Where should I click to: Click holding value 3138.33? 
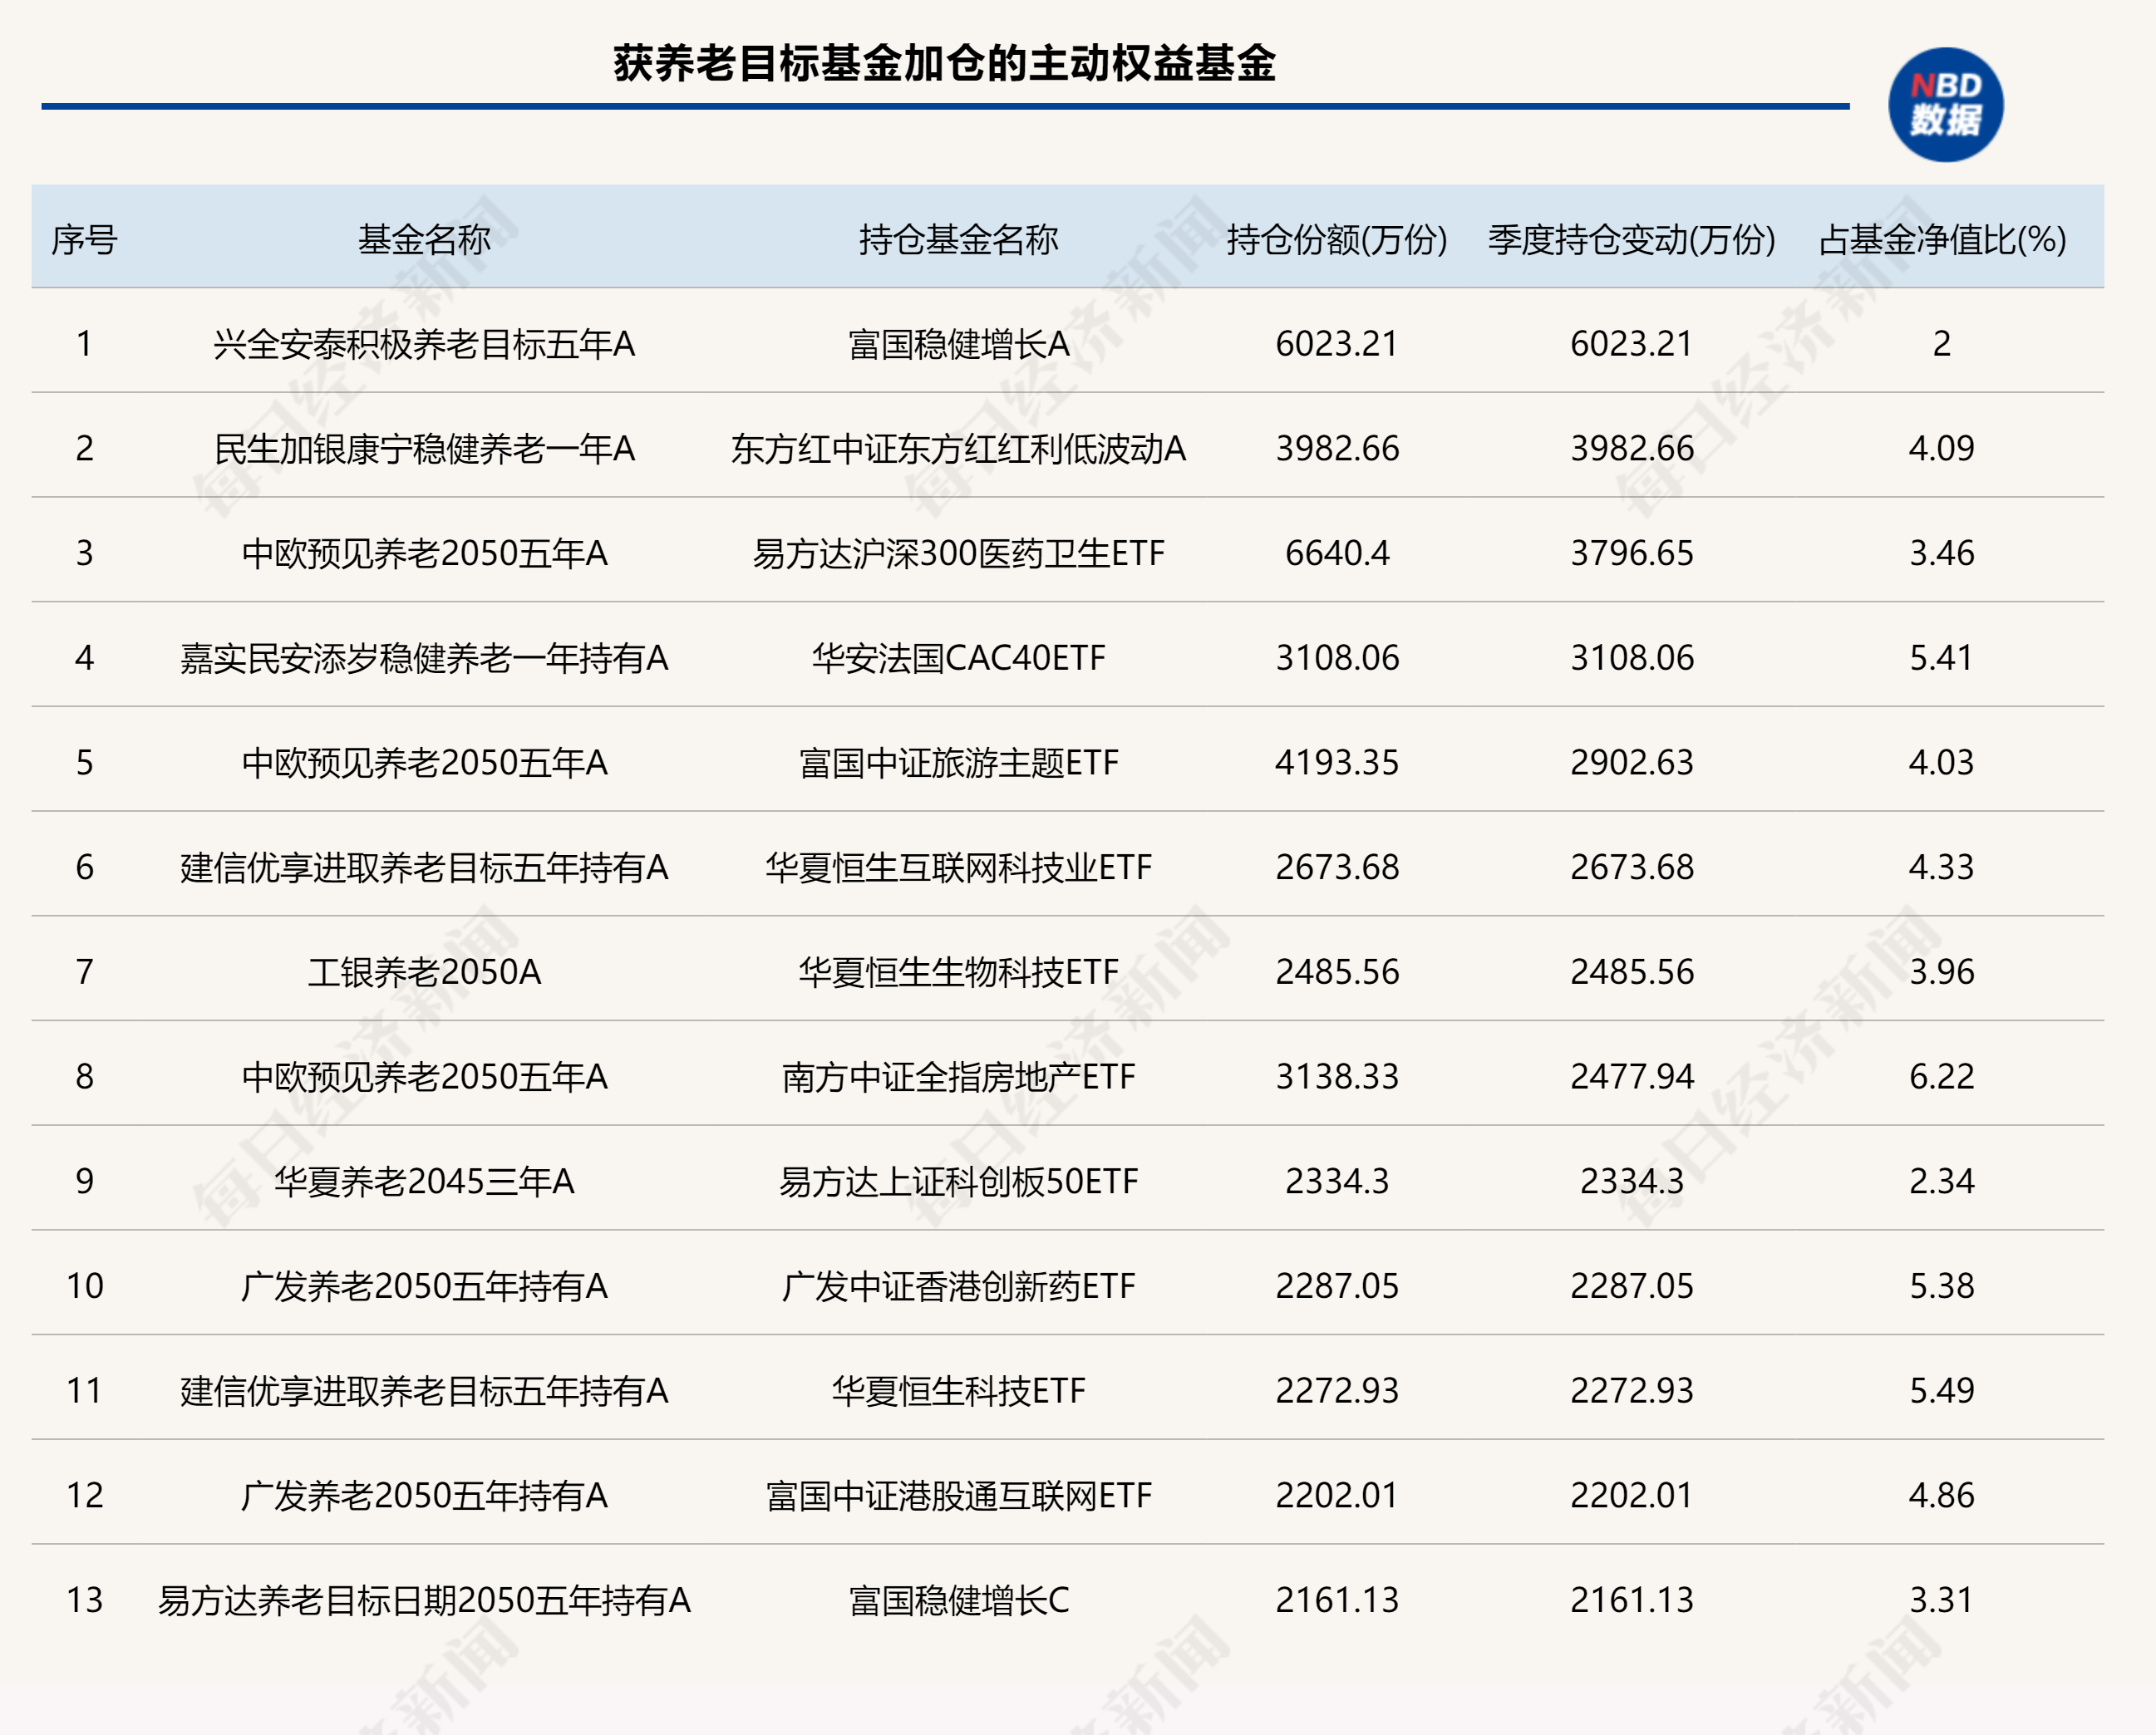[x=1337, y=1077]
